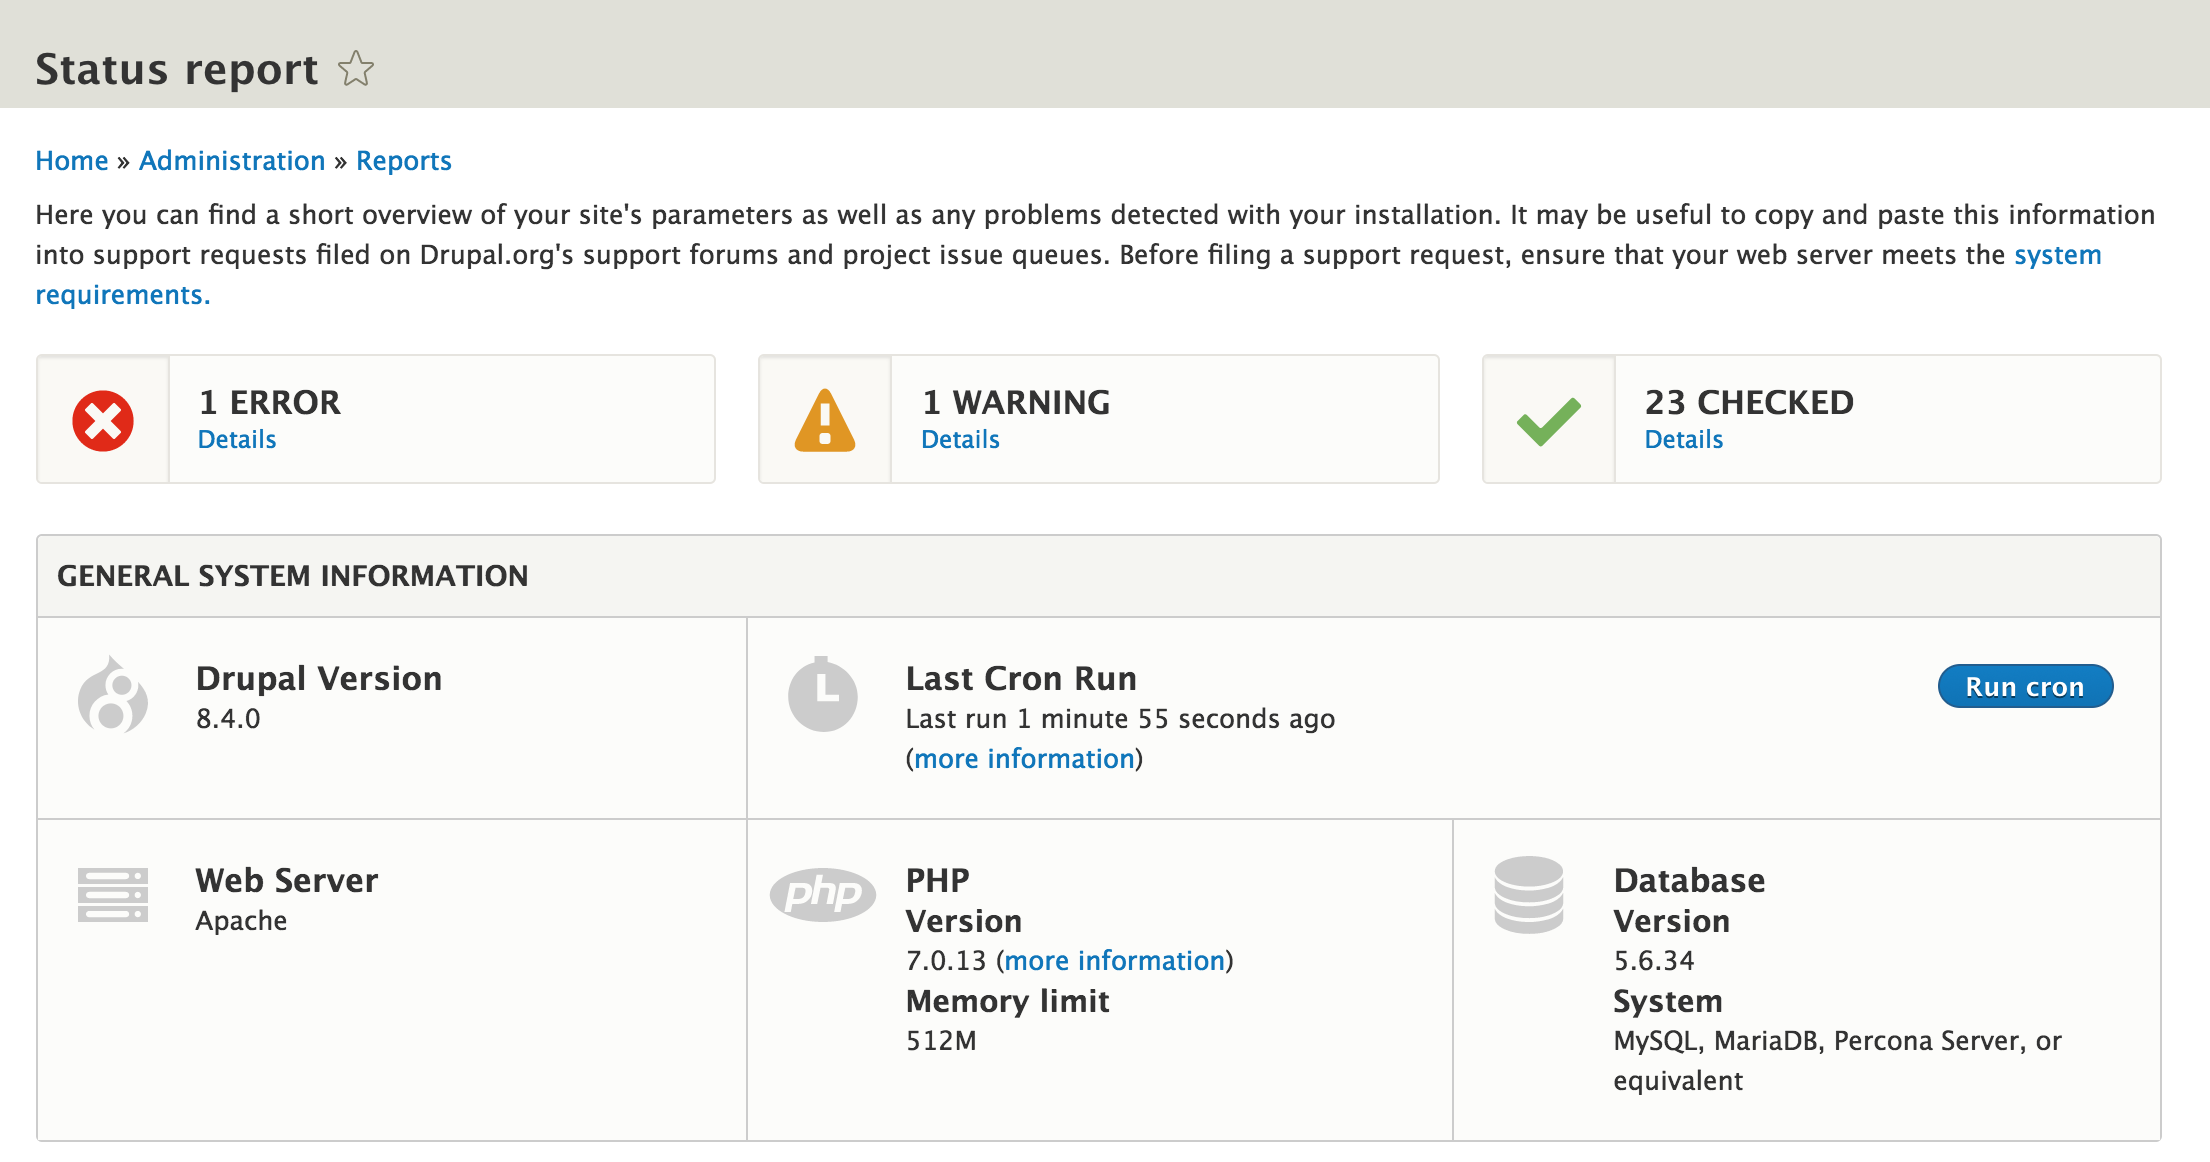Click the General System Information header
The width and height of the screenshot is (2210, 1162).
pos(293,576)
